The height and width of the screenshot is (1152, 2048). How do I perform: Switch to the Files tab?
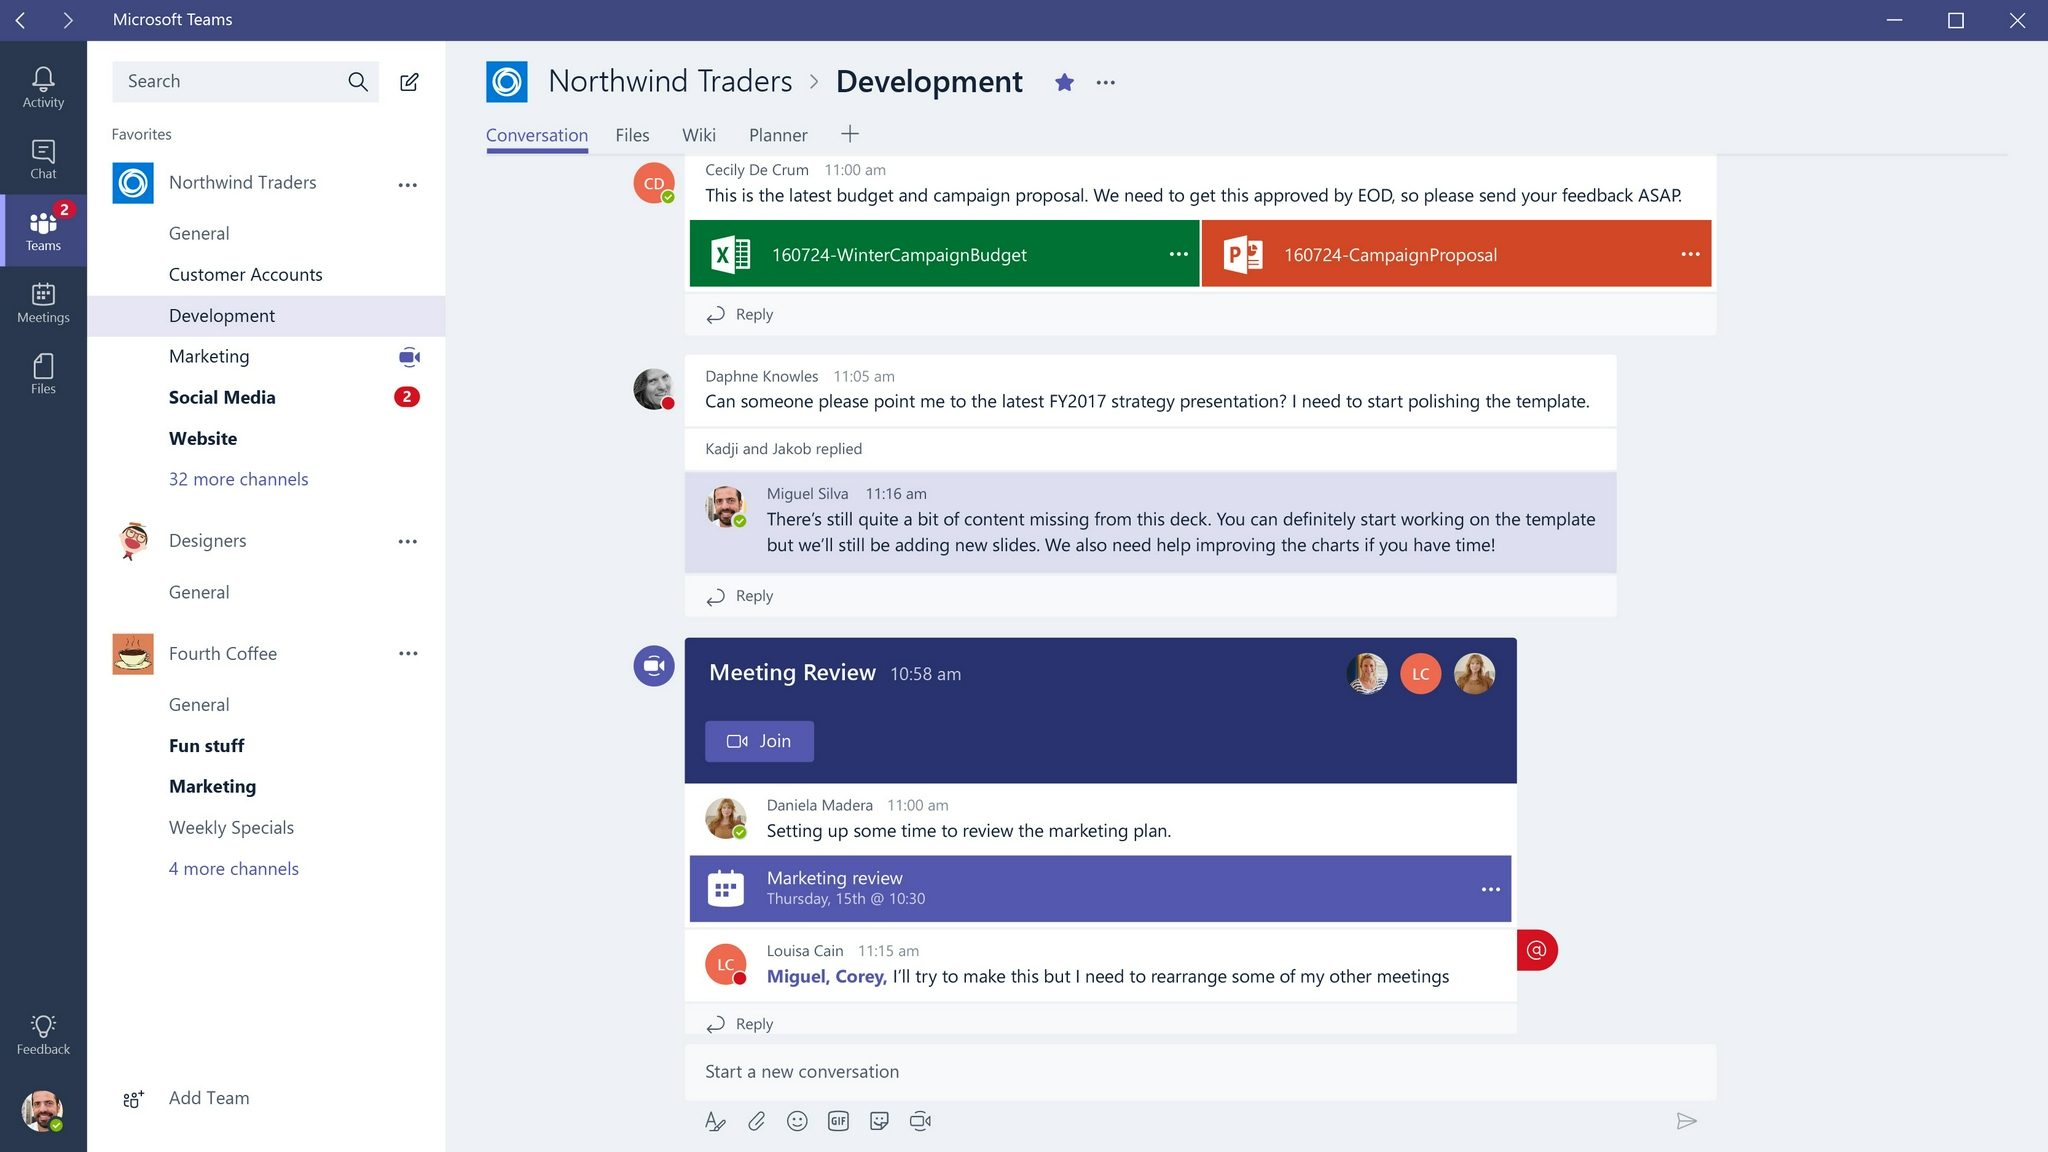point(632,135)
